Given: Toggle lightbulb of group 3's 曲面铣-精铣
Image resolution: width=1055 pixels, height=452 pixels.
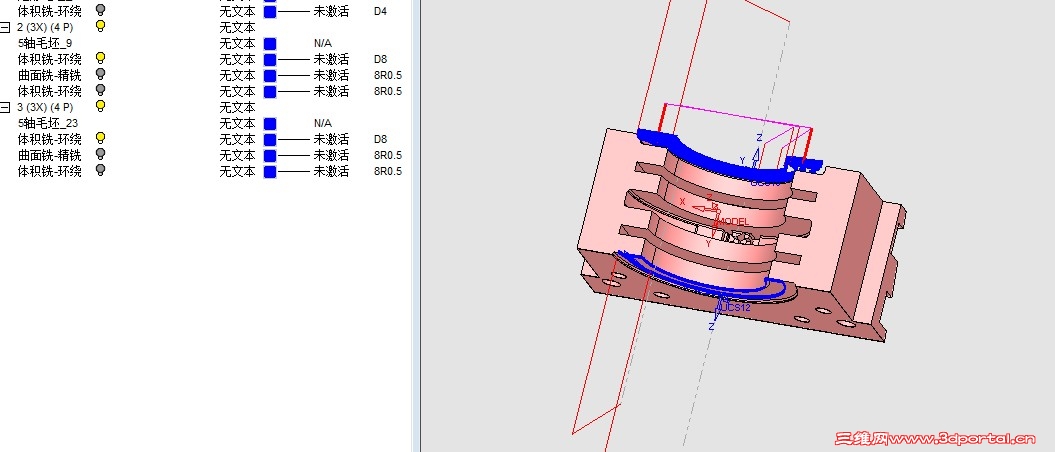Looking at the screenshot, I should 100,154.
